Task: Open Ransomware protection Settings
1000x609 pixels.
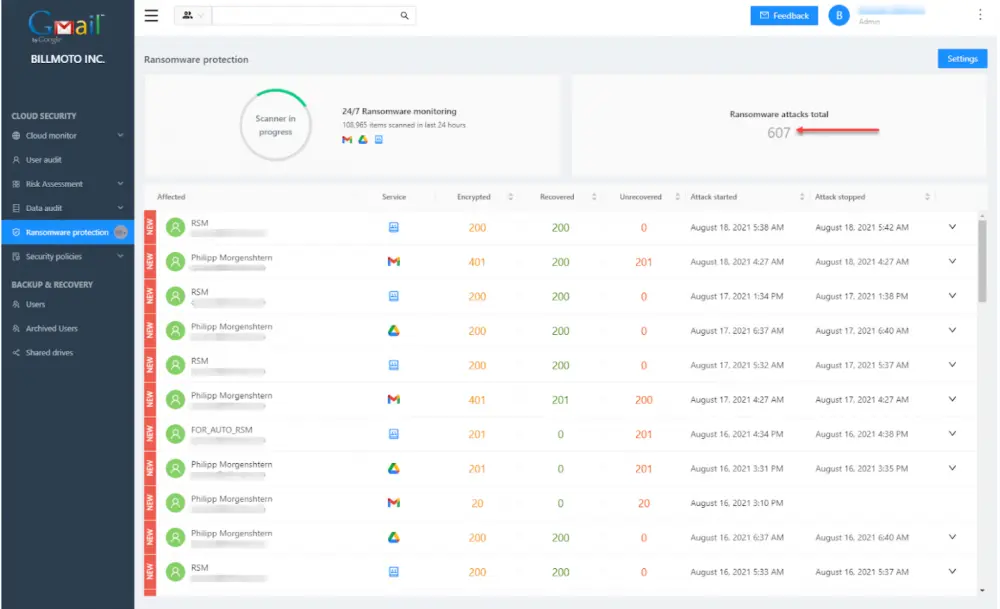Action: pyautogui.click(x=961, y=59)
